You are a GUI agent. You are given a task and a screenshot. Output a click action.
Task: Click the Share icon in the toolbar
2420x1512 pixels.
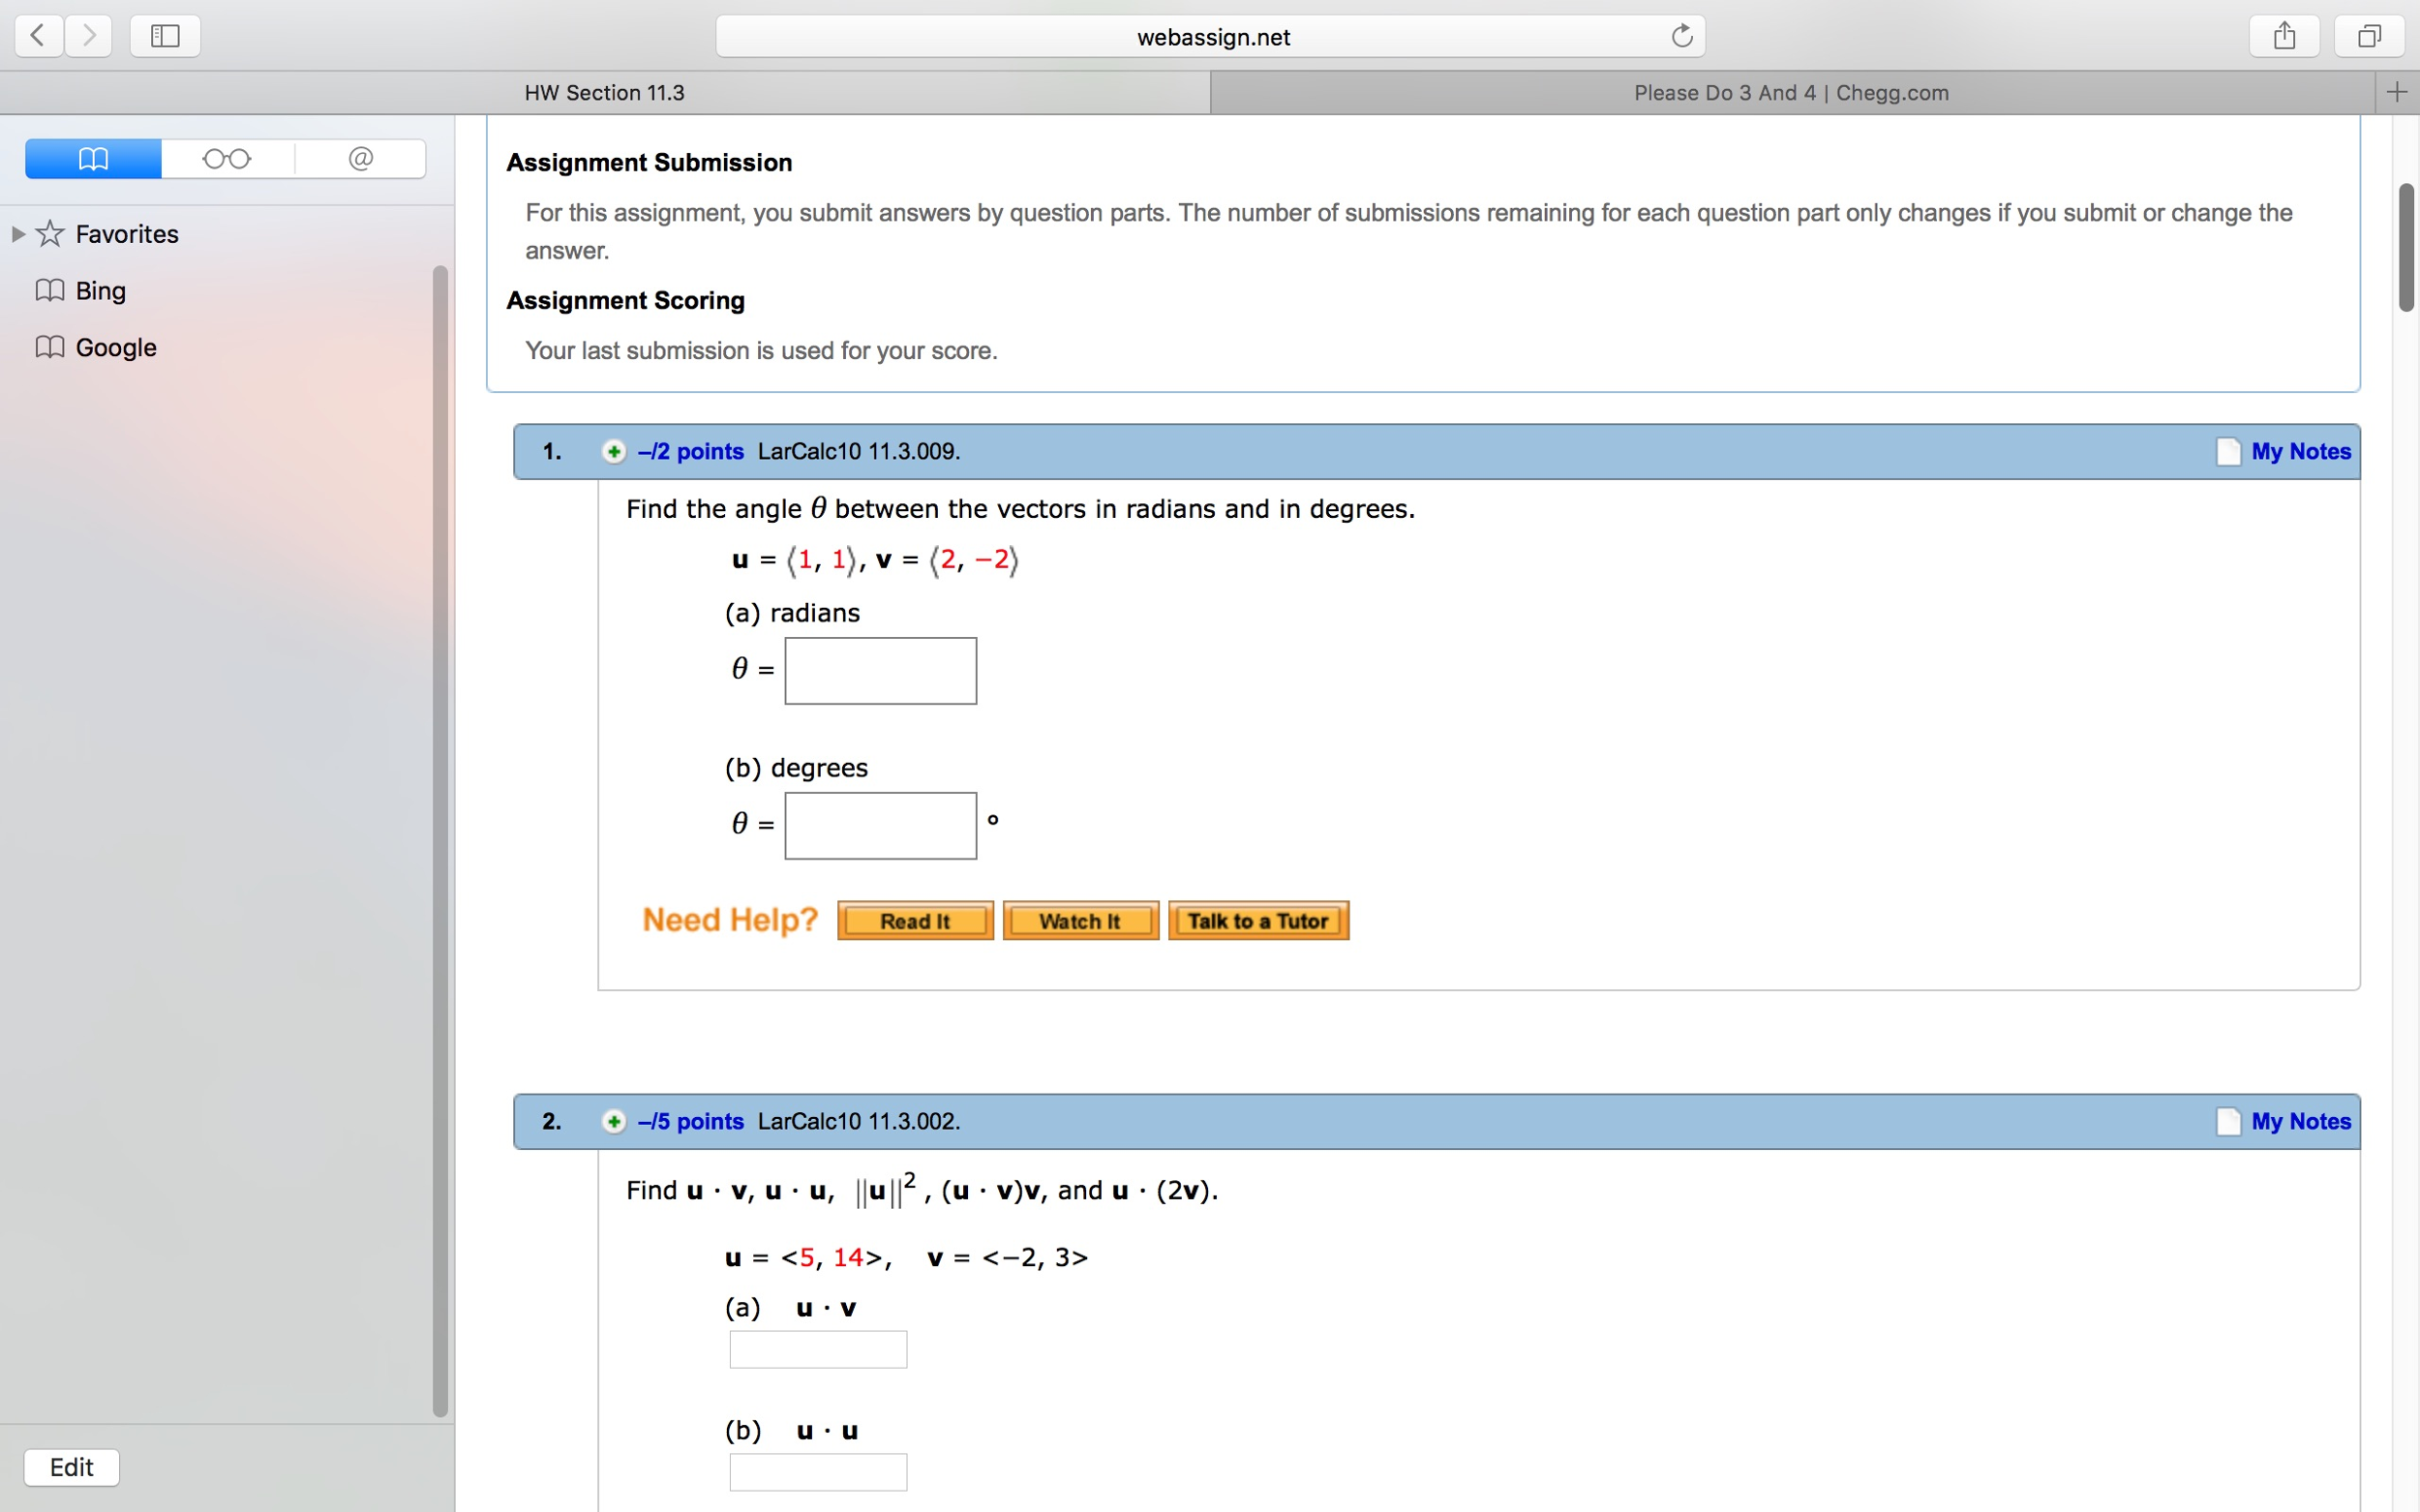[2284, 36]
